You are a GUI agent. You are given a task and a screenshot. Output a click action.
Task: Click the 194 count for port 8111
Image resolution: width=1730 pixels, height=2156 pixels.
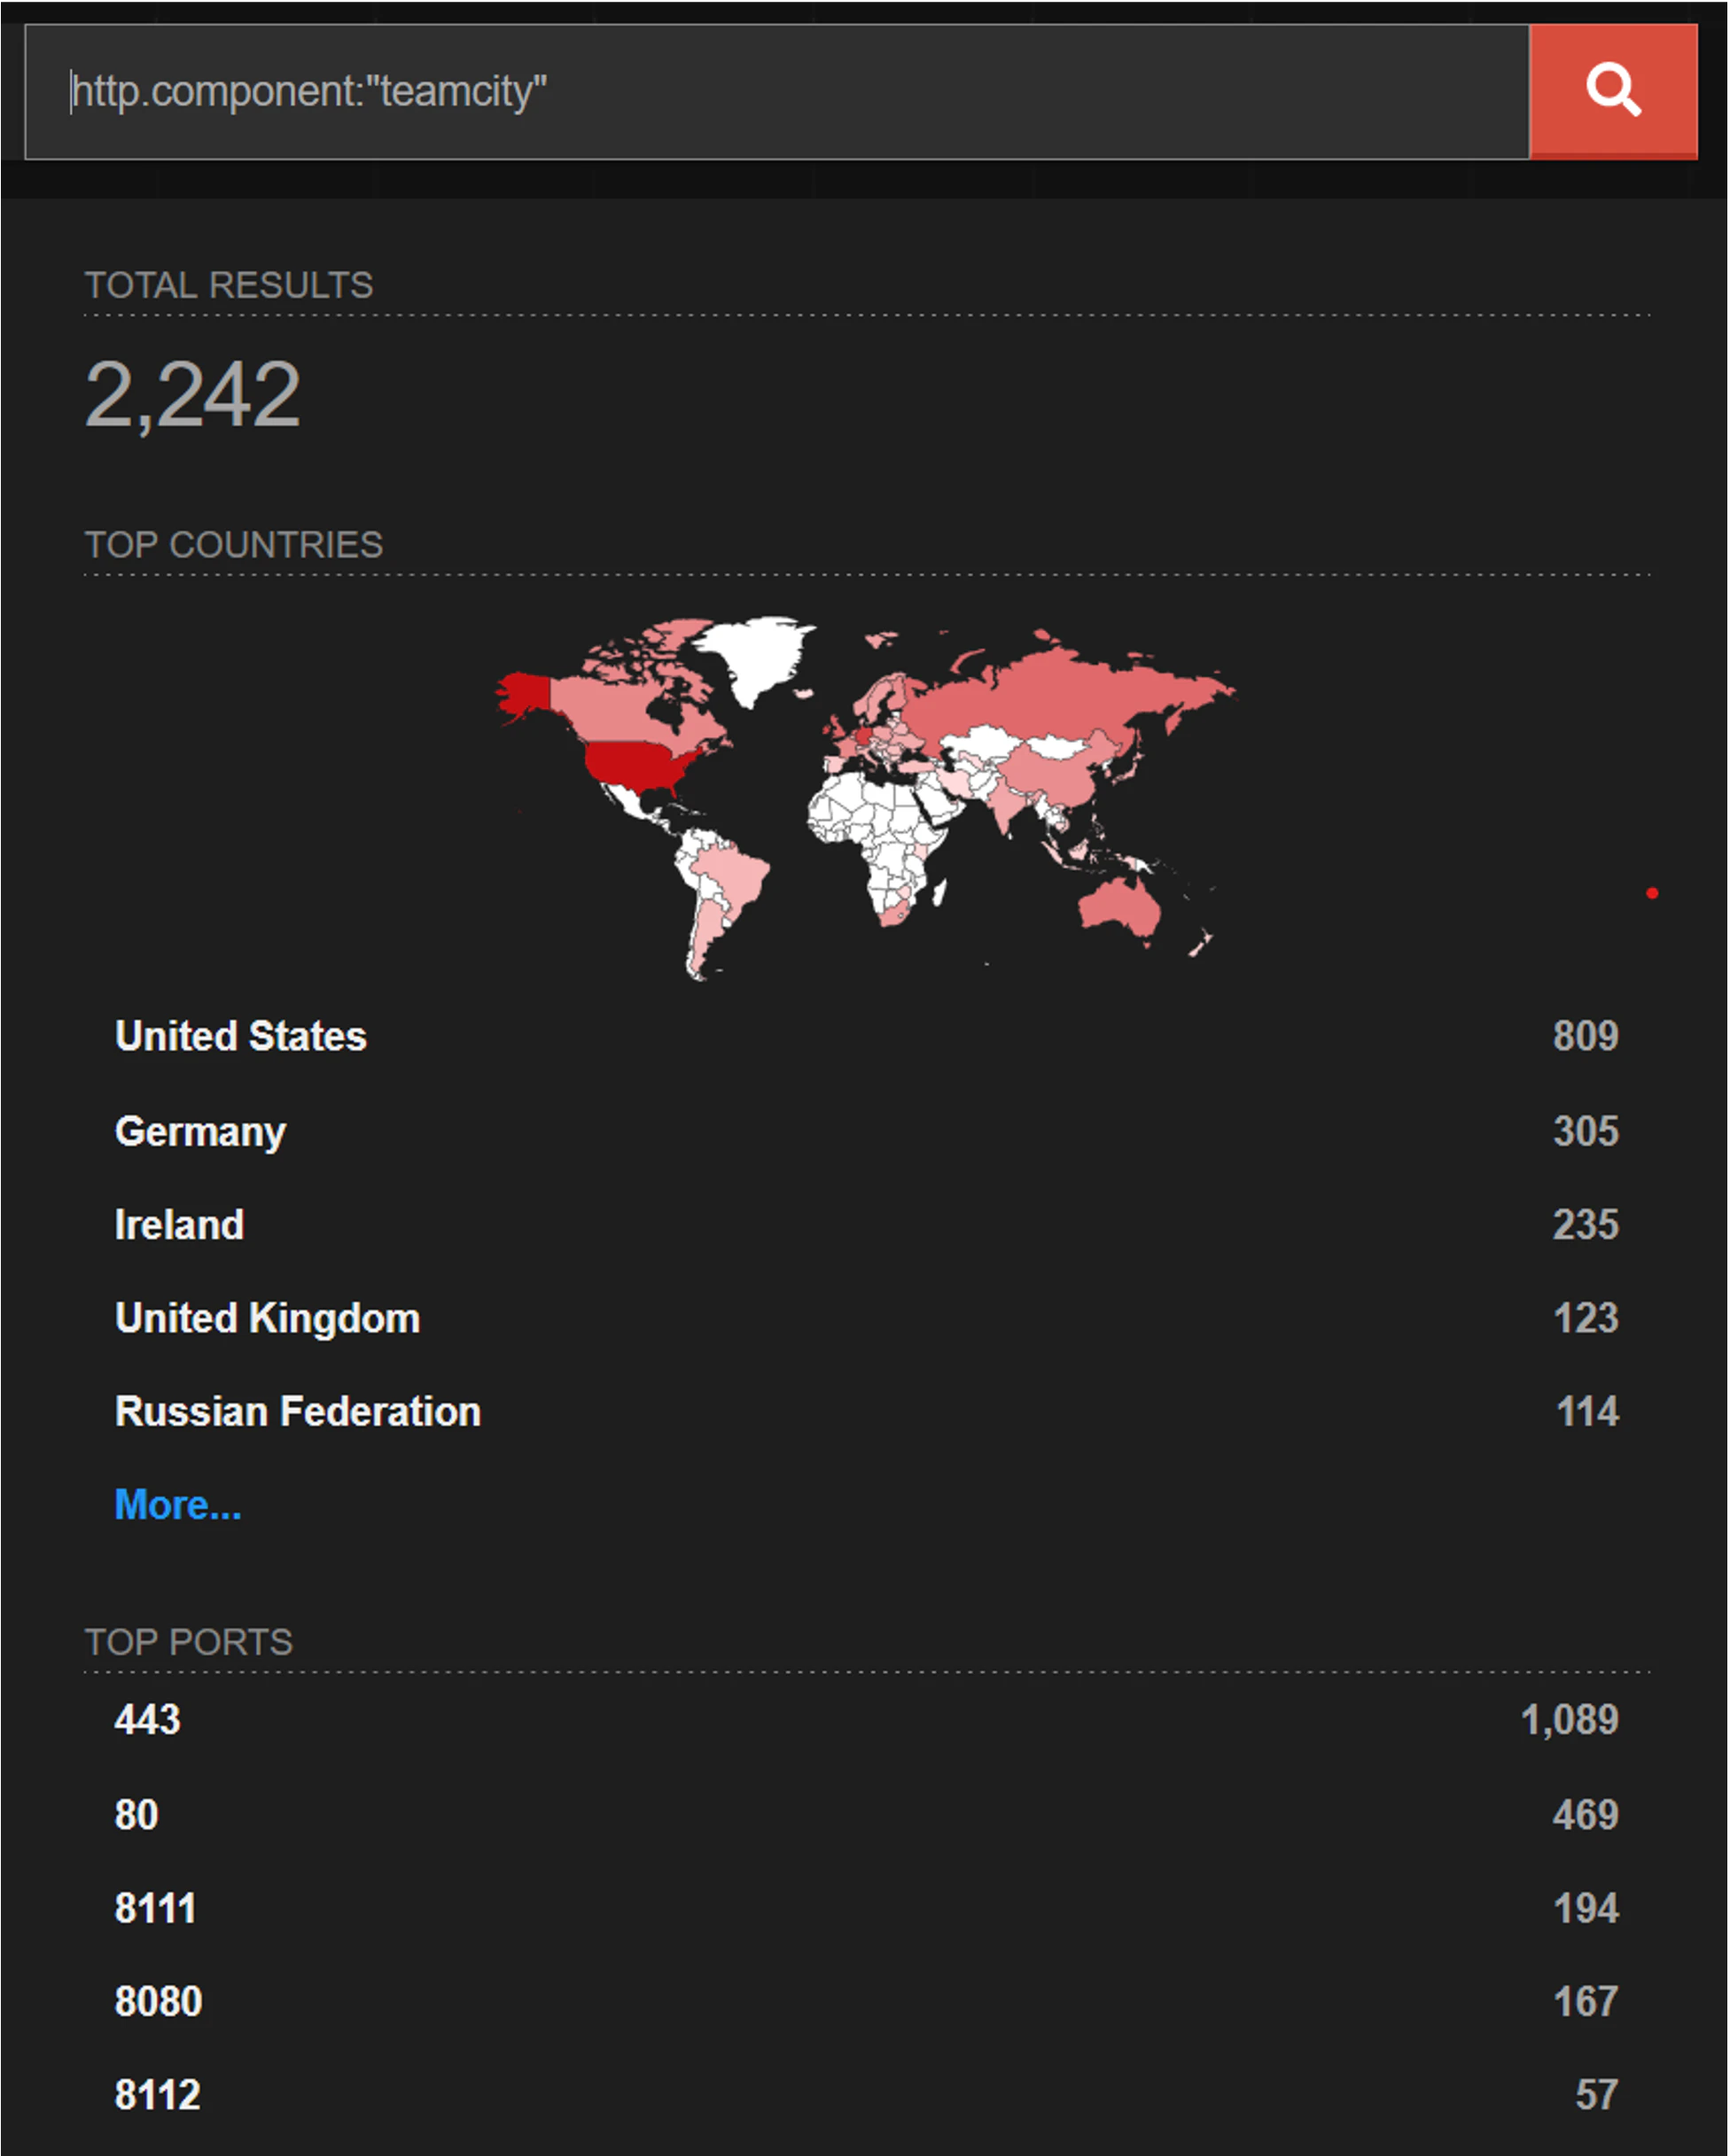click(1587, 1908)
